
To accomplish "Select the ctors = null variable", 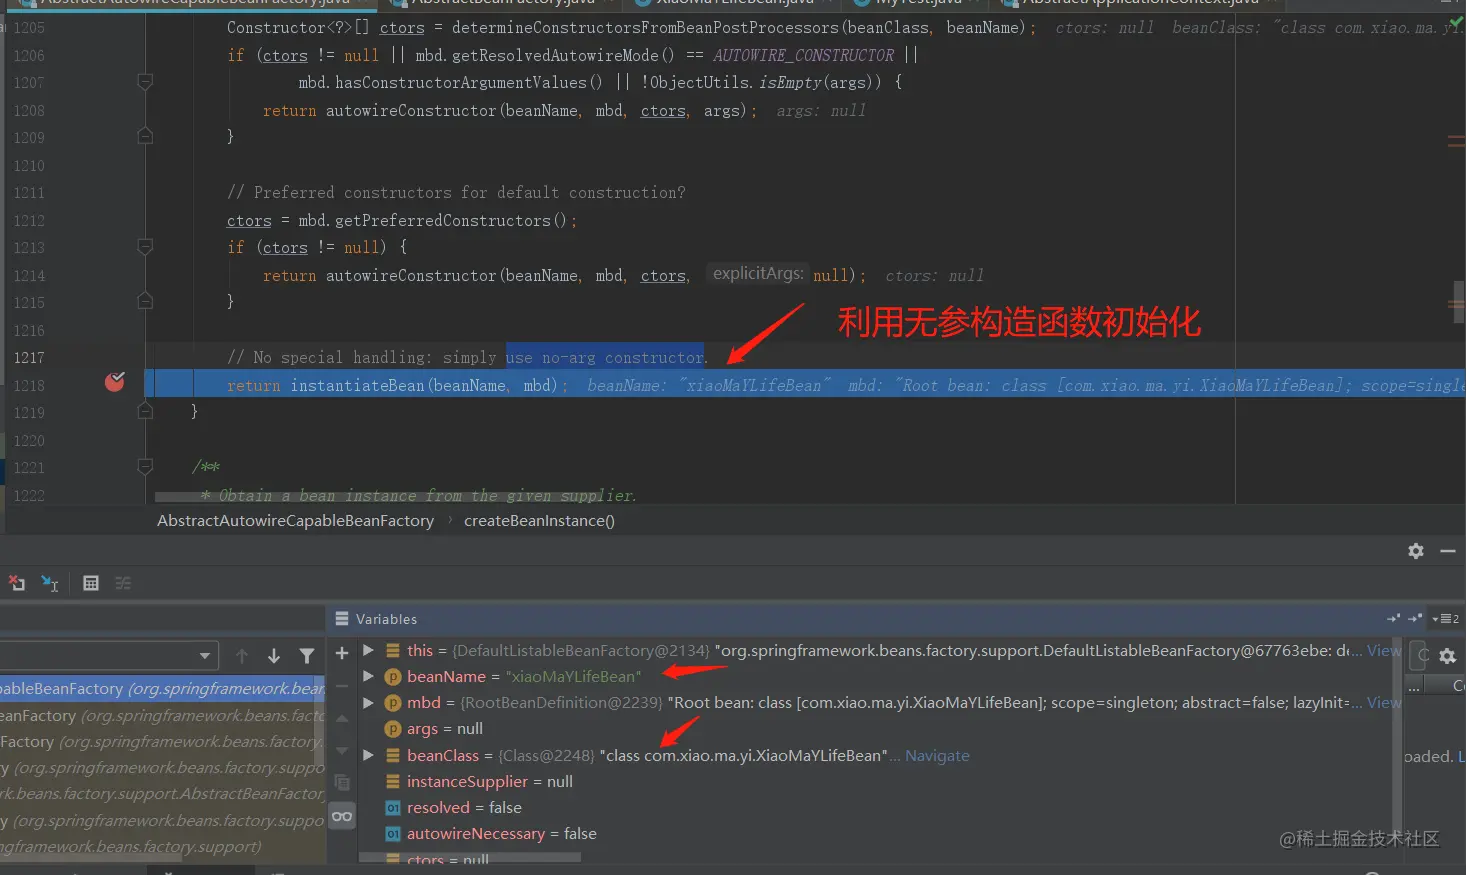I will (447, 859).
